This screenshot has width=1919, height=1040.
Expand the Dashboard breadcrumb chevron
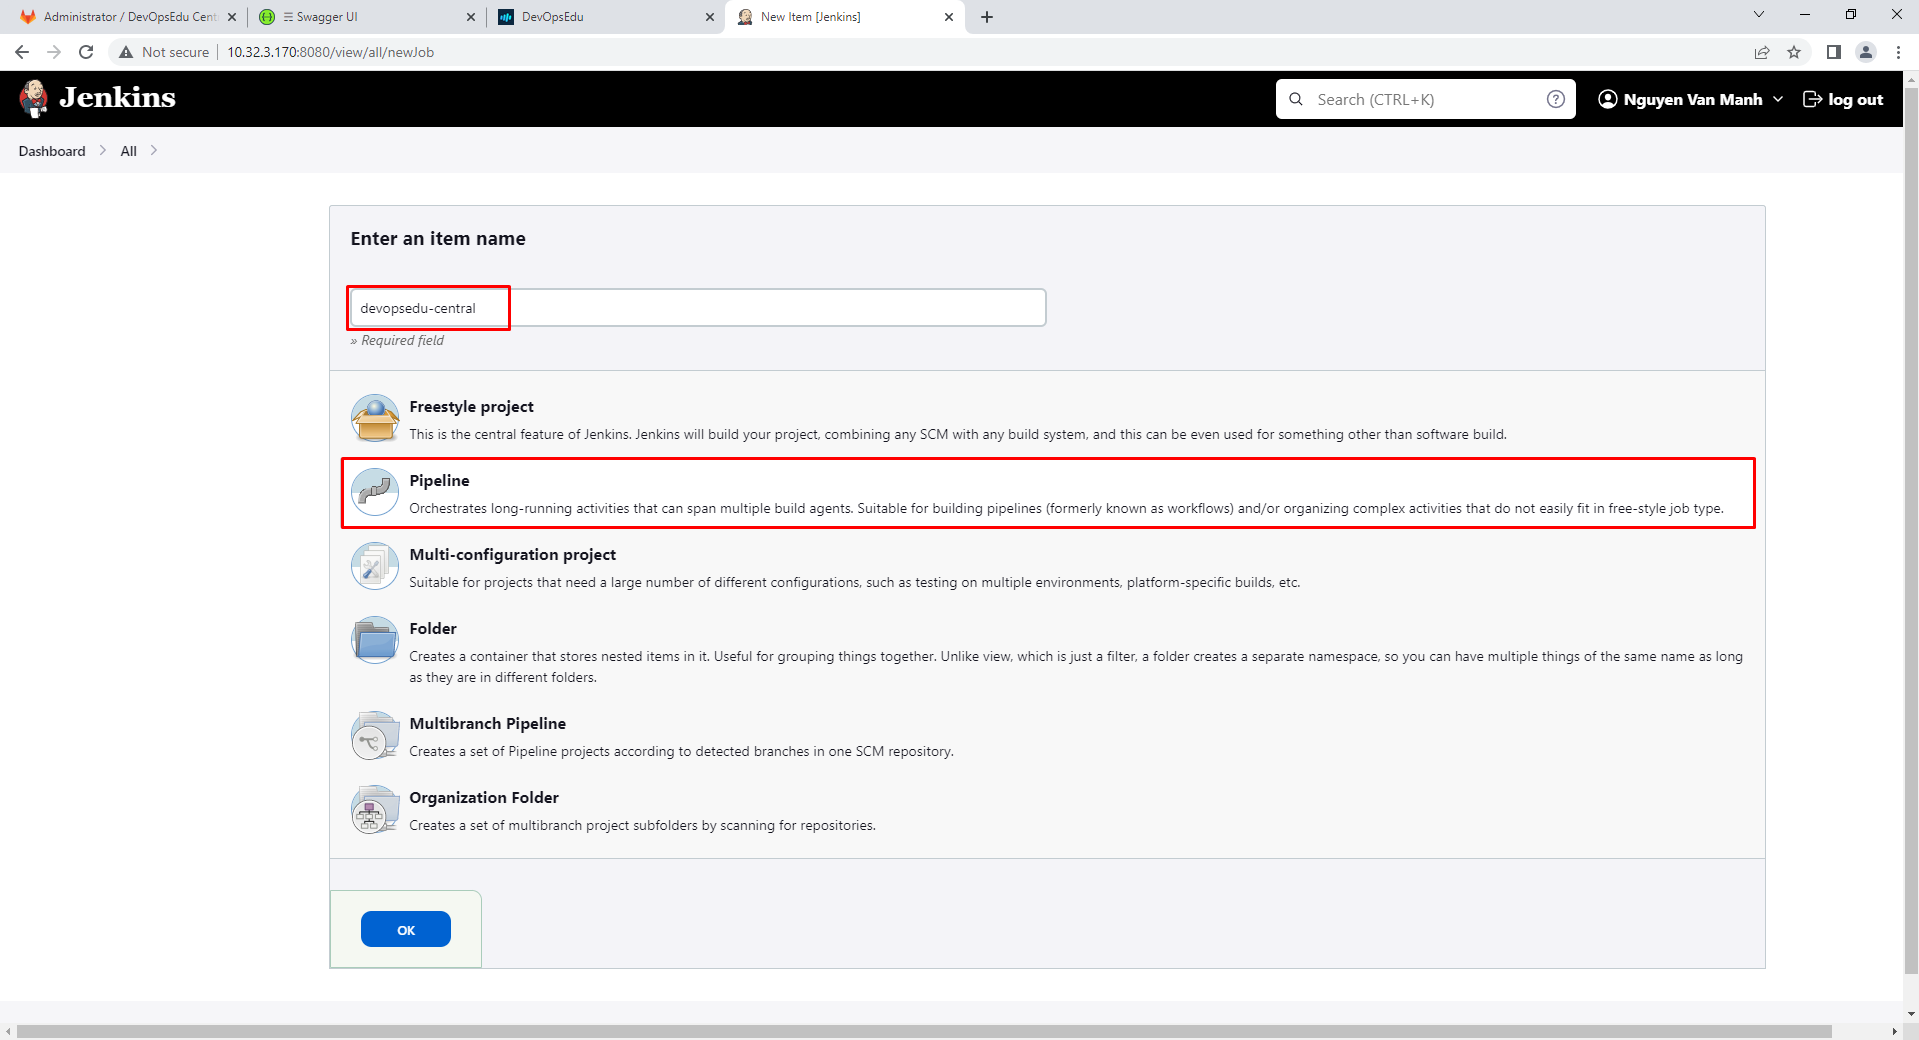coord(103,150)
